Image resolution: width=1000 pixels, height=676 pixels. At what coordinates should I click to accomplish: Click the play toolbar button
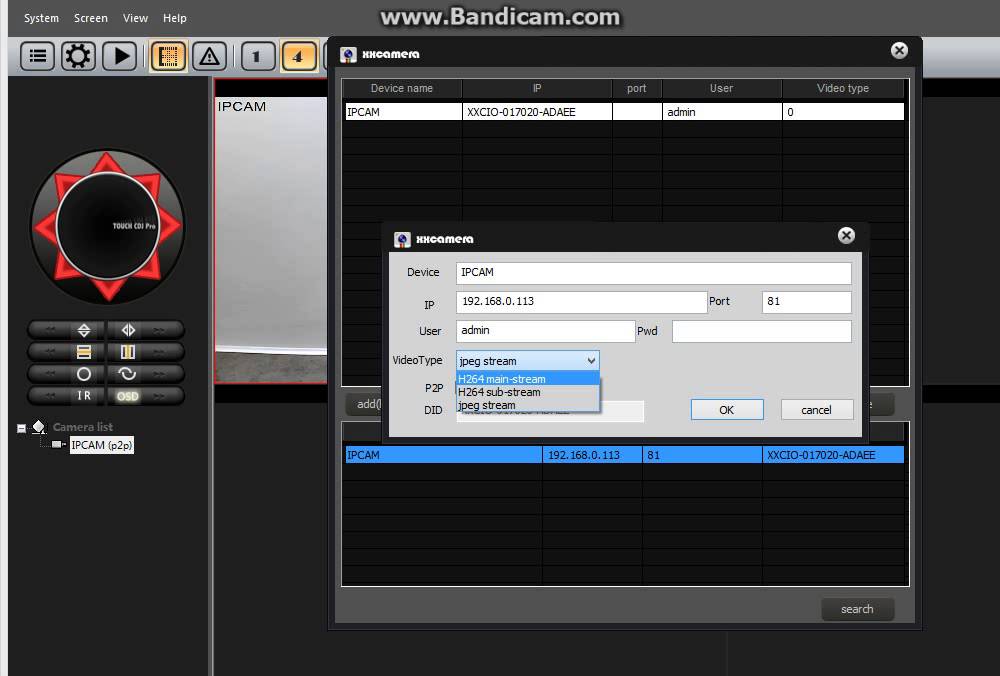(x=119, y=56)
